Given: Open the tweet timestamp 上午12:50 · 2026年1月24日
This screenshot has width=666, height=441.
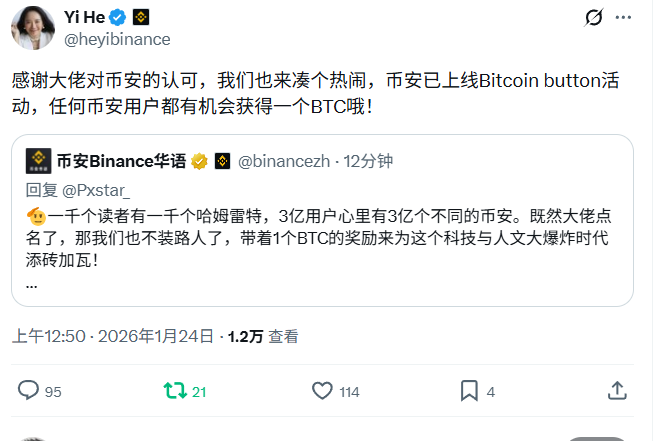Looking at the screenshot, I should [113, 336].
